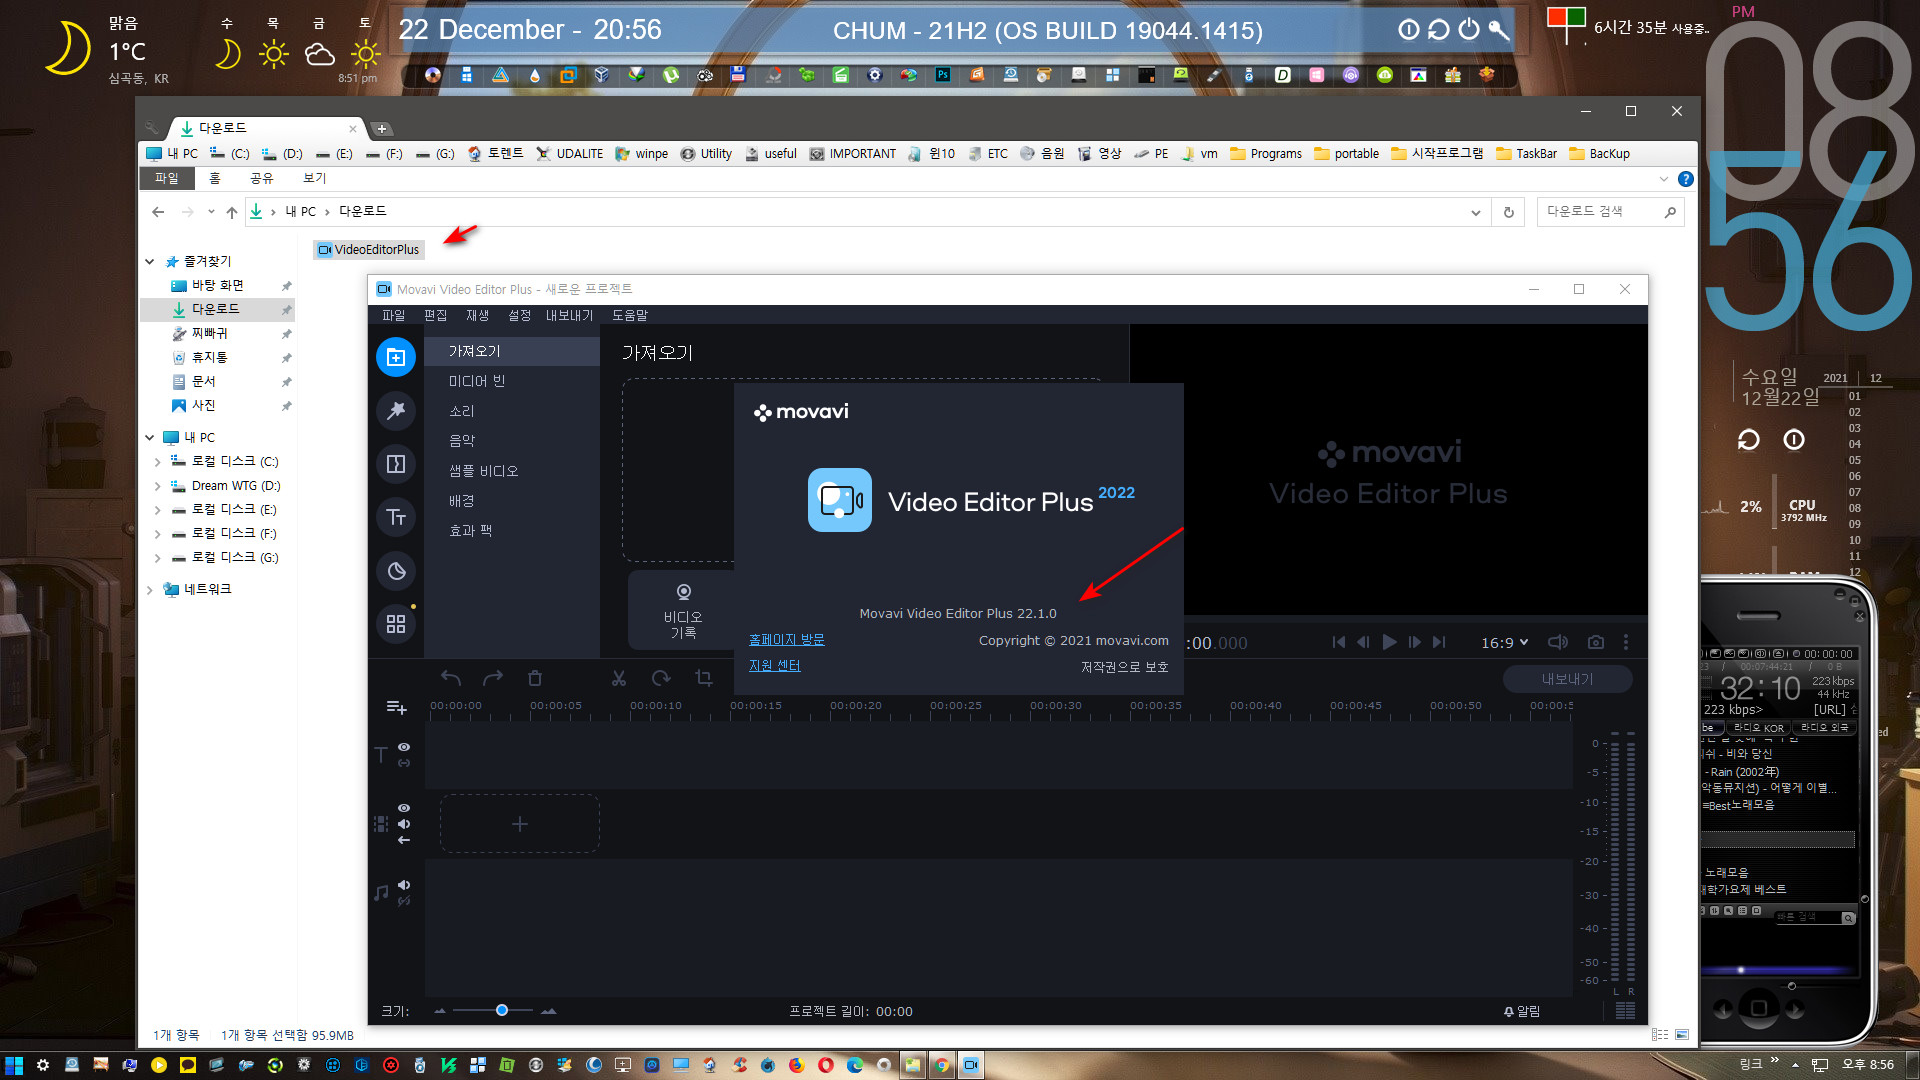1920x1080 pixels.
Task: Click the timeline layout icon at bottom right
Action: (1625, 1011)
